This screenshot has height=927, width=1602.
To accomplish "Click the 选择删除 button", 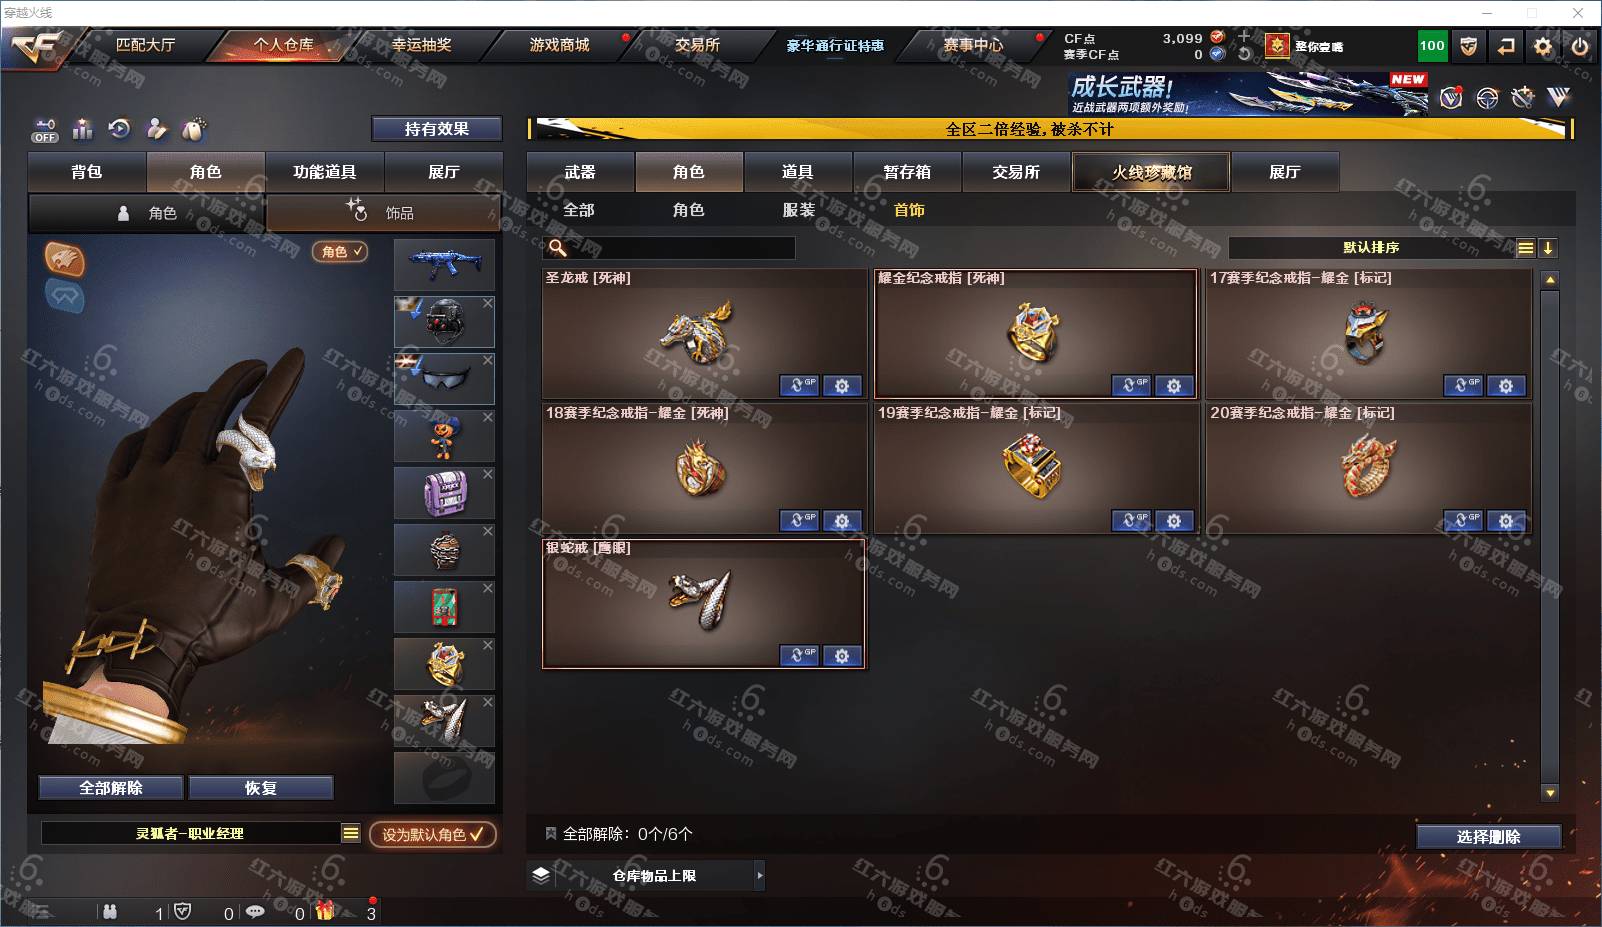I will (1488, 837).
